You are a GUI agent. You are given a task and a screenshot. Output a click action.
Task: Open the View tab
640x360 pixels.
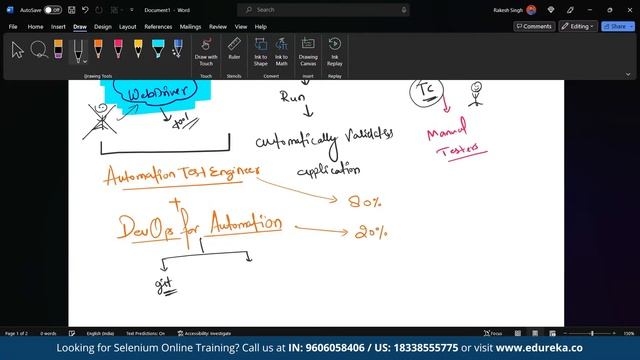click(241, 27)
